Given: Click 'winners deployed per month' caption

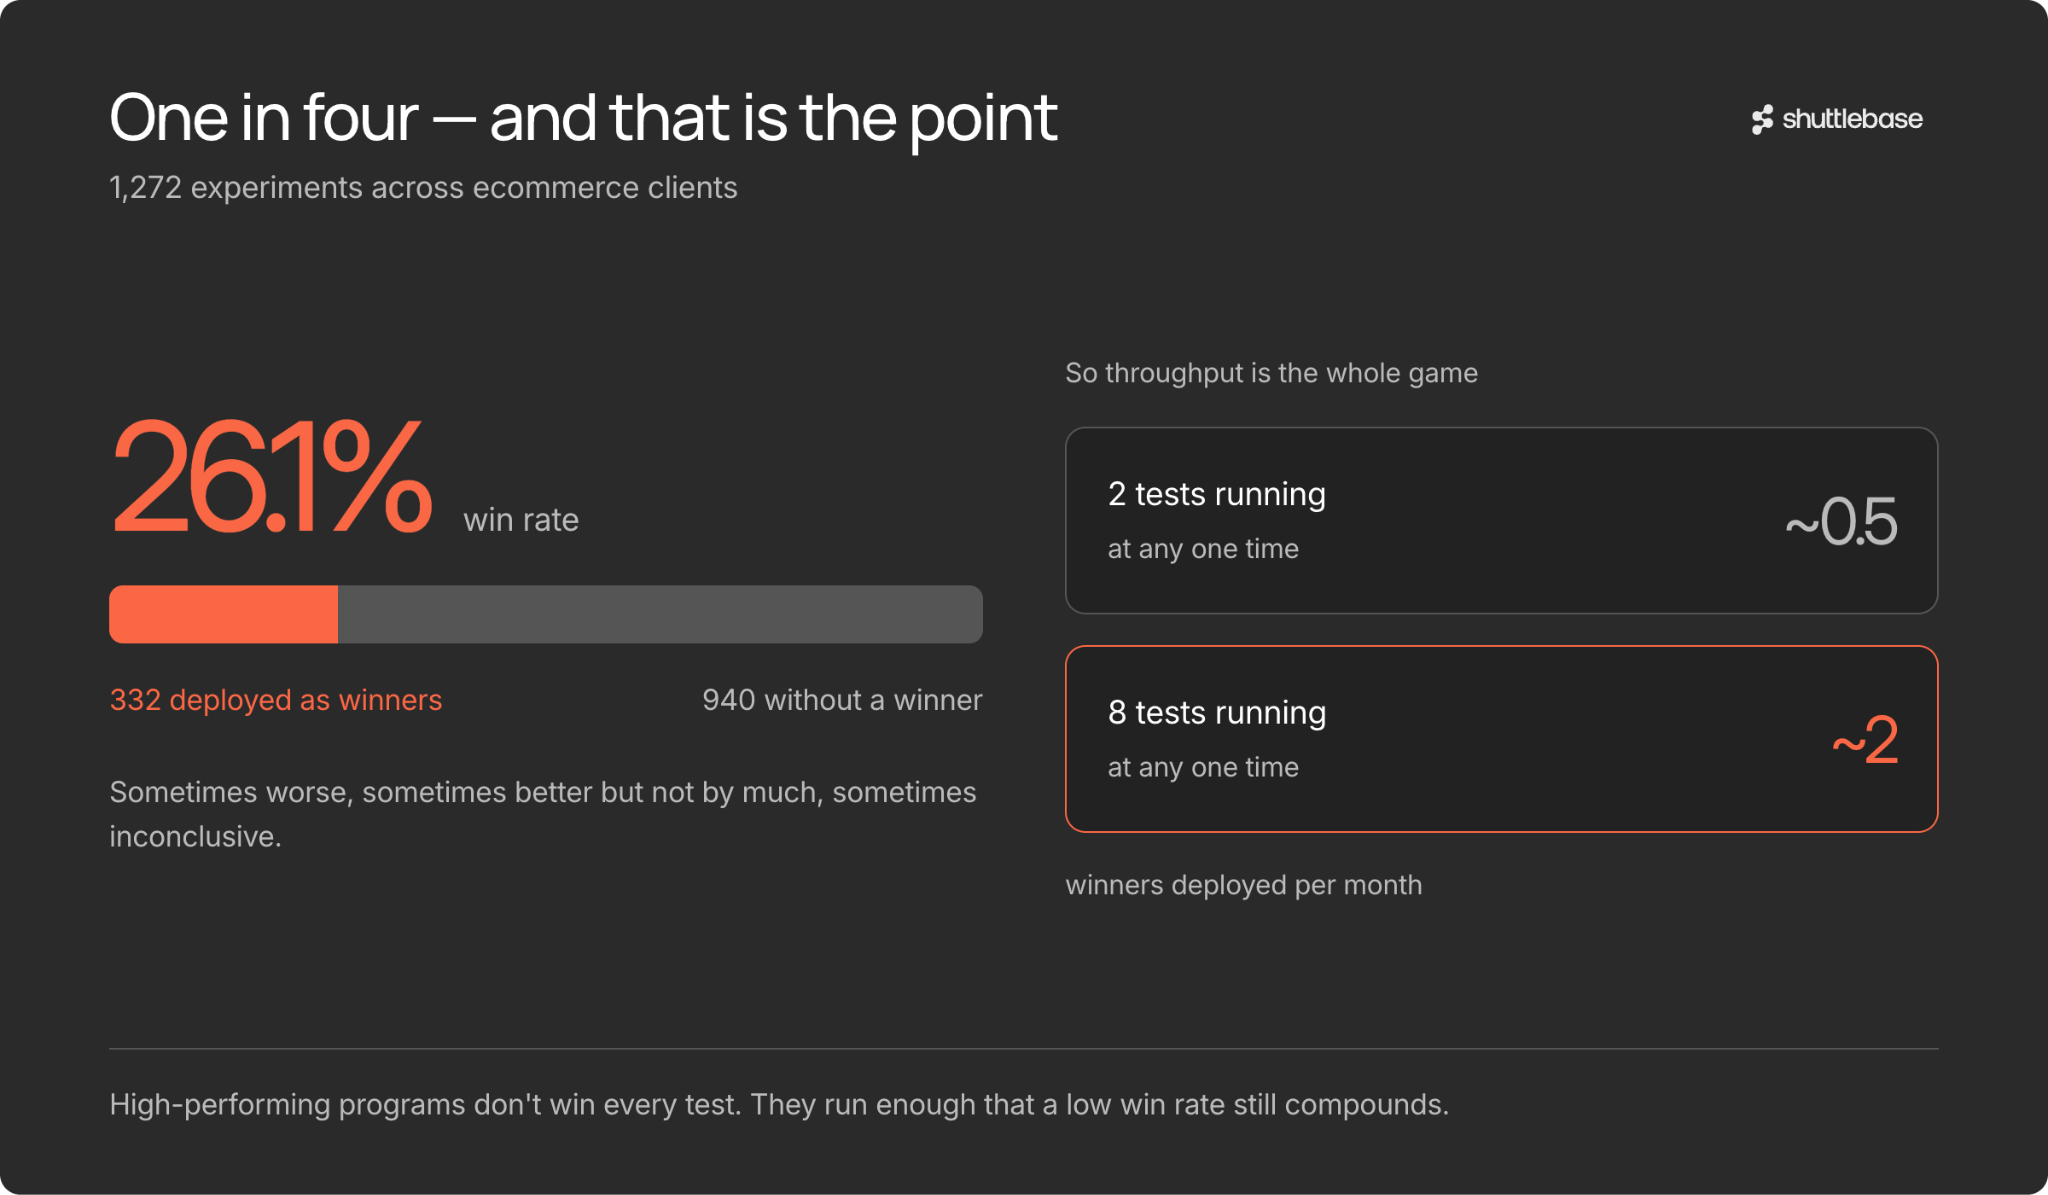Looking at the screenshot, I should (x=1243, y=885).
